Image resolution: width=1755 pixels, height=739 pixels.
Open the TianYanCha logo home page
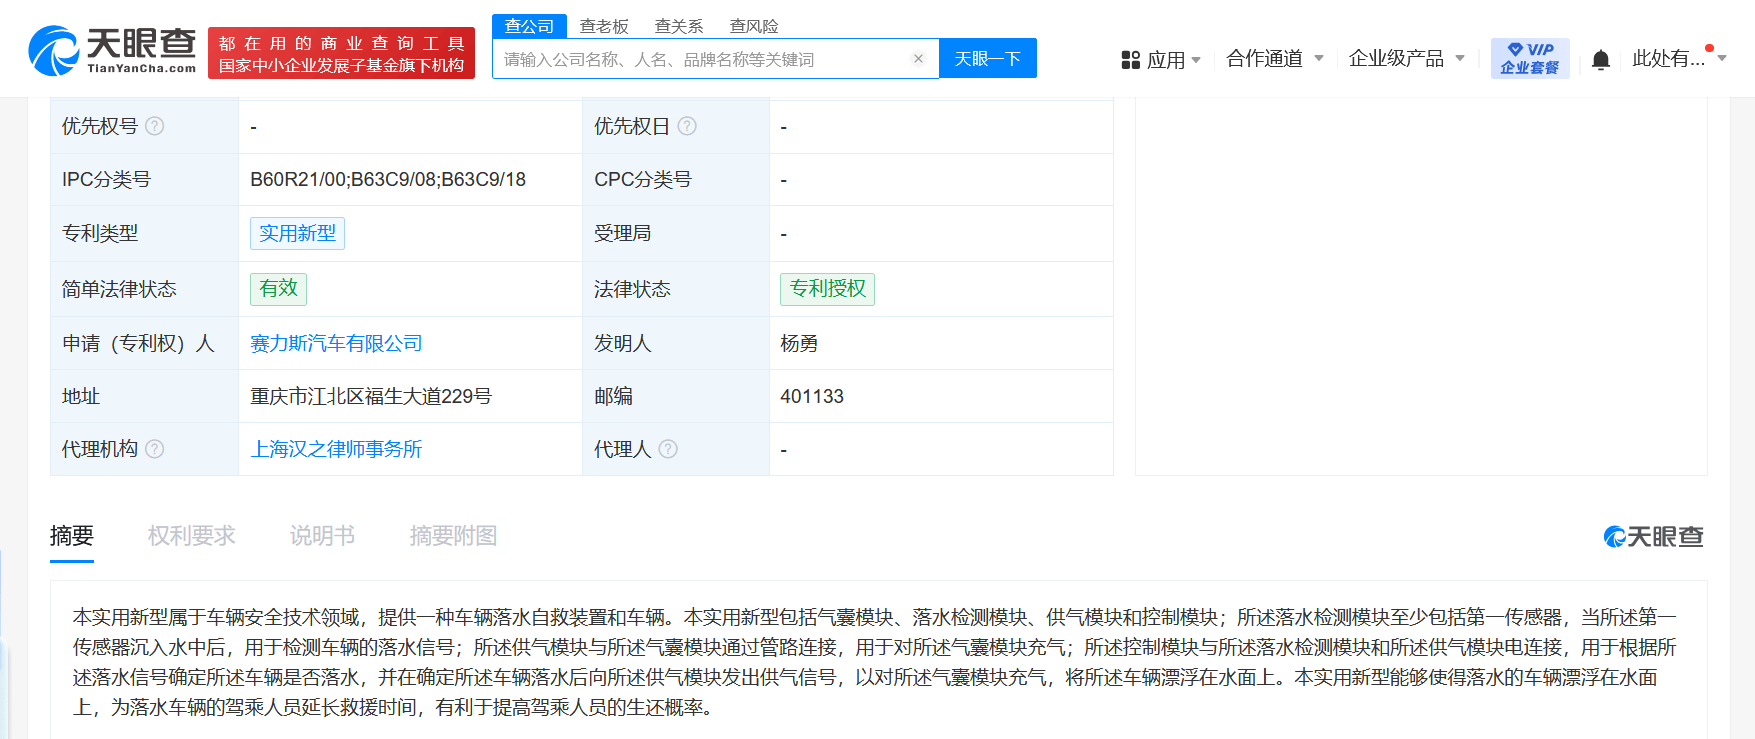point(112,51)
